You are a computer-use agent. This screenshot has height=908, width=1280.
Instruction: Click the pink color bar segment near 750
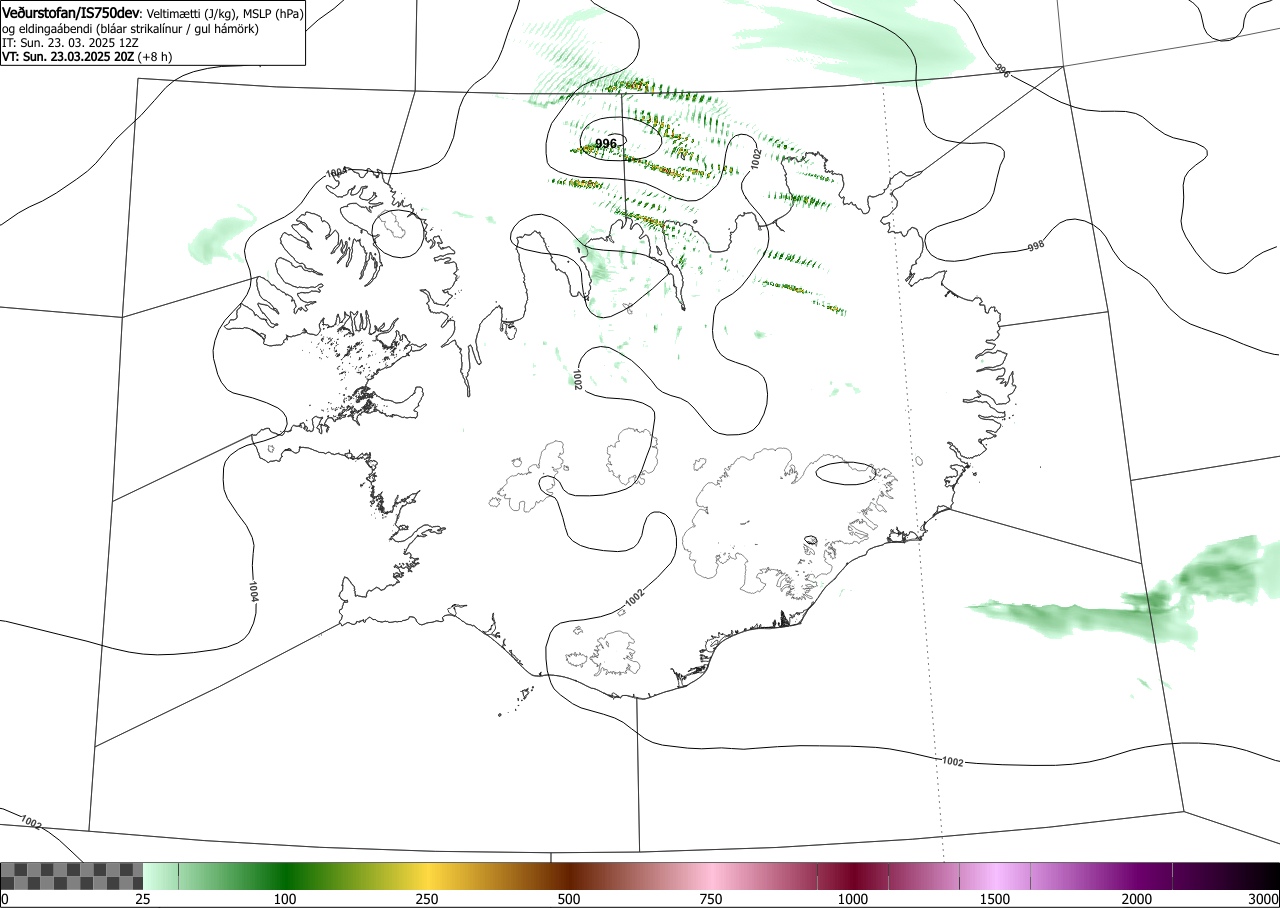click(x=711, y=876)
